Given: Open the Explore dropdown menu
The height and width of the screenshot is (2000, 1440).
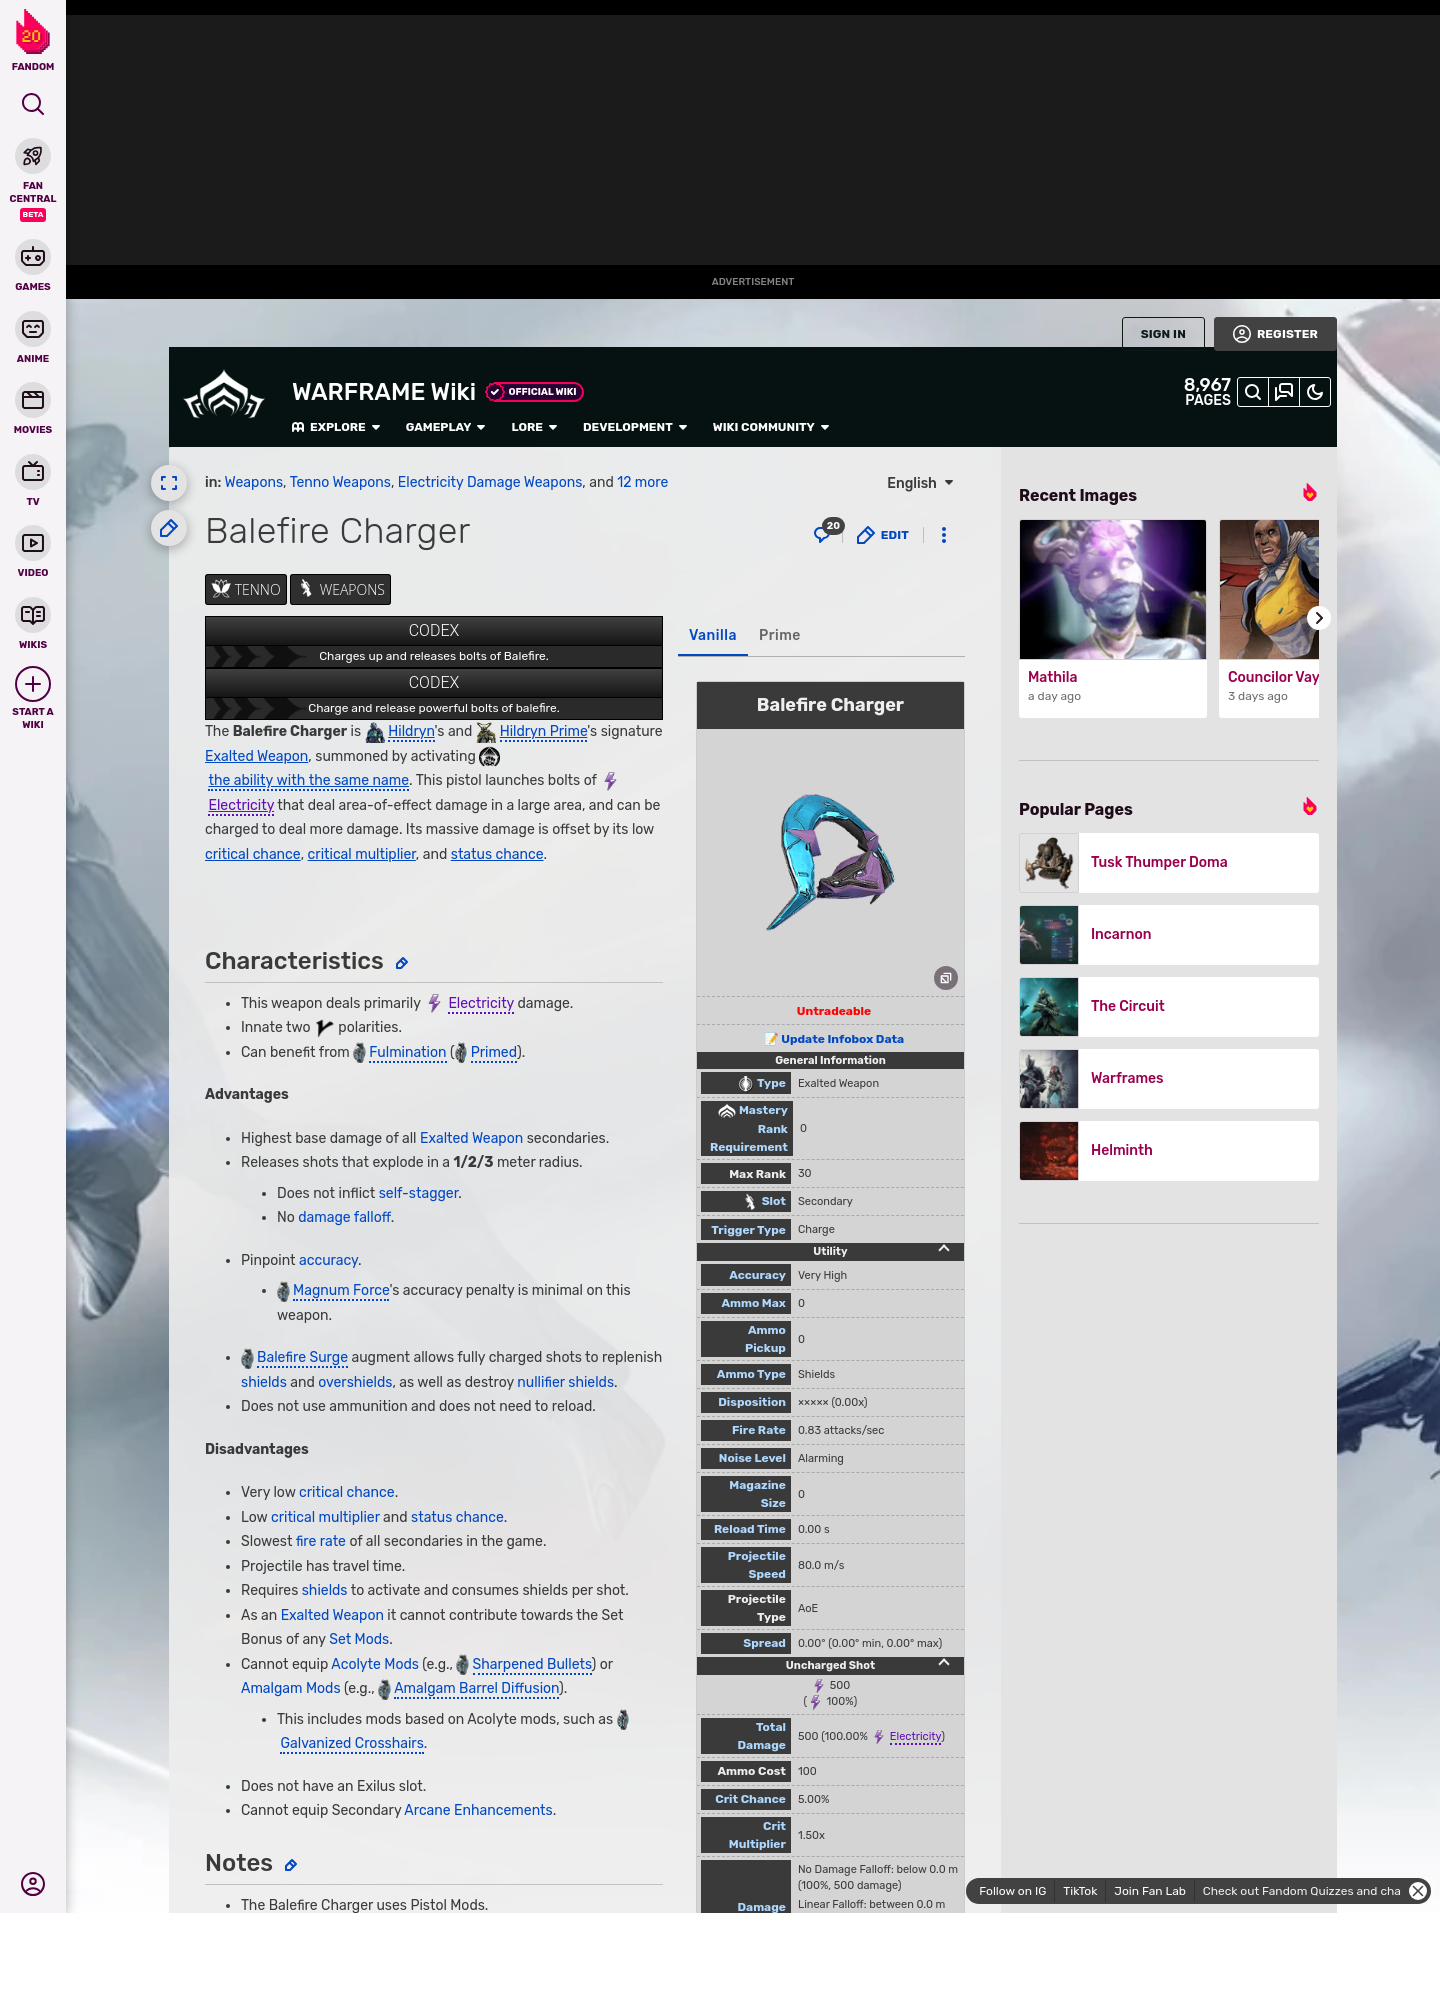Looking at the screenshot, I should tap(336, 427).
